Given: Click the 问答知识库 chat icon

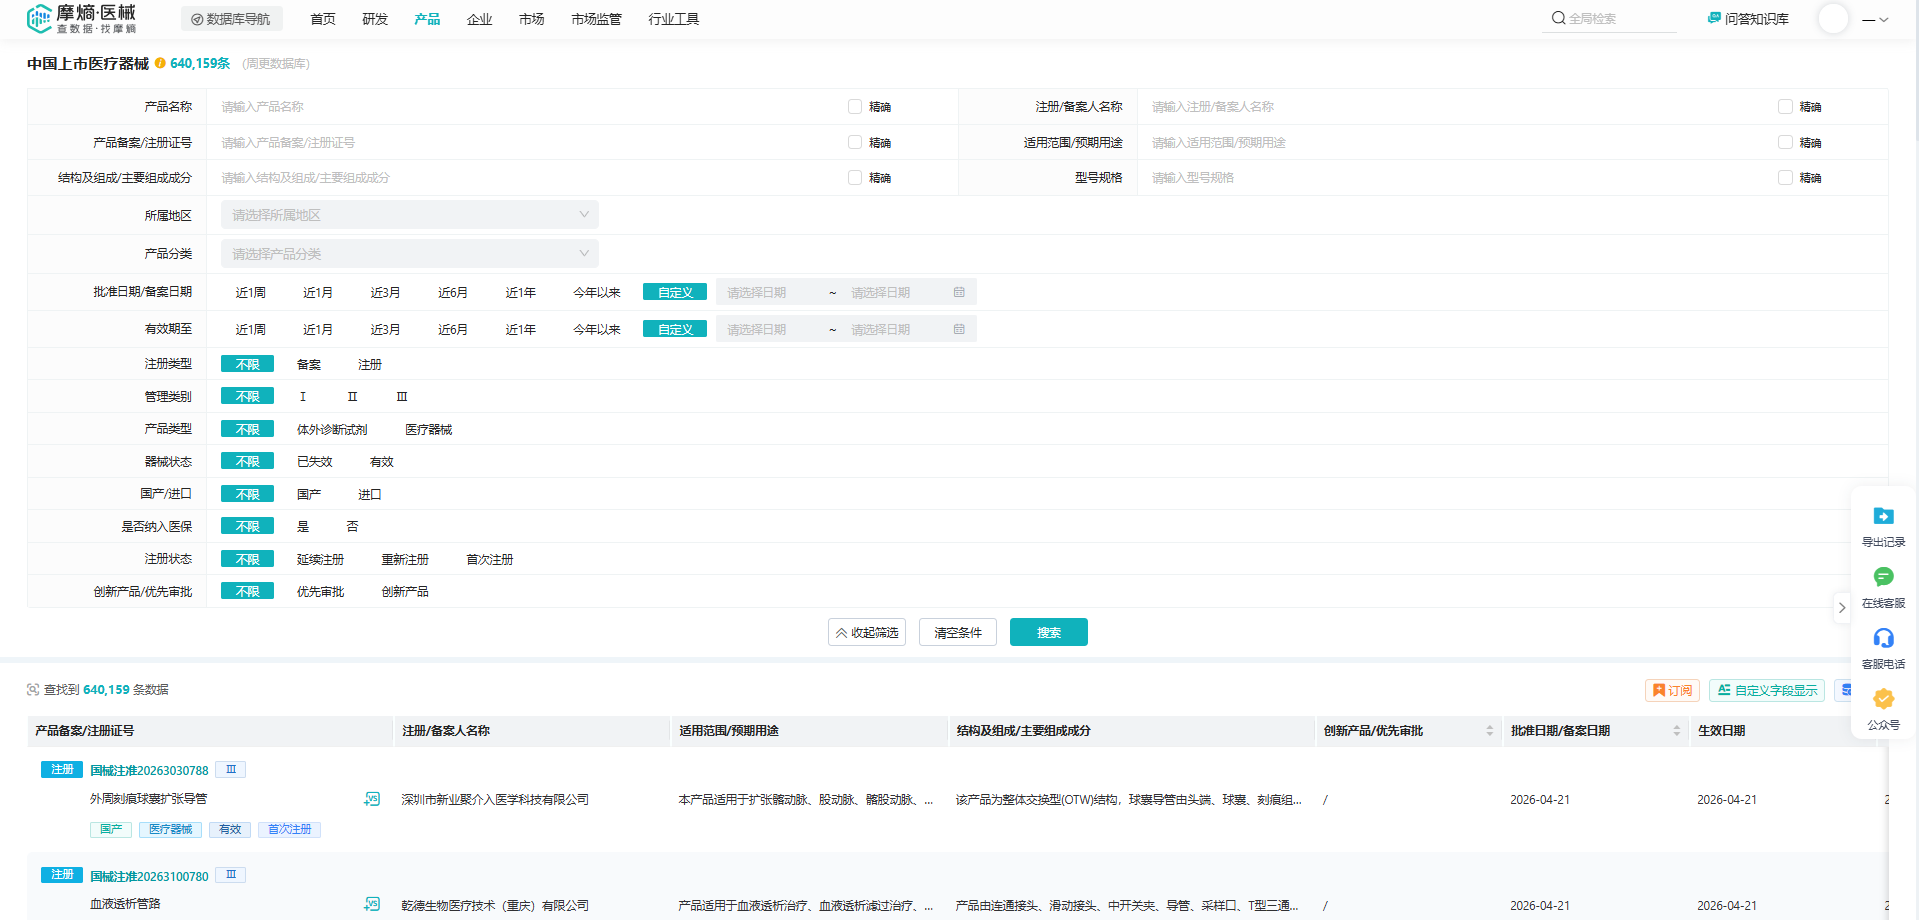Looking at the screenshot, I should (x=1714, y=18).
